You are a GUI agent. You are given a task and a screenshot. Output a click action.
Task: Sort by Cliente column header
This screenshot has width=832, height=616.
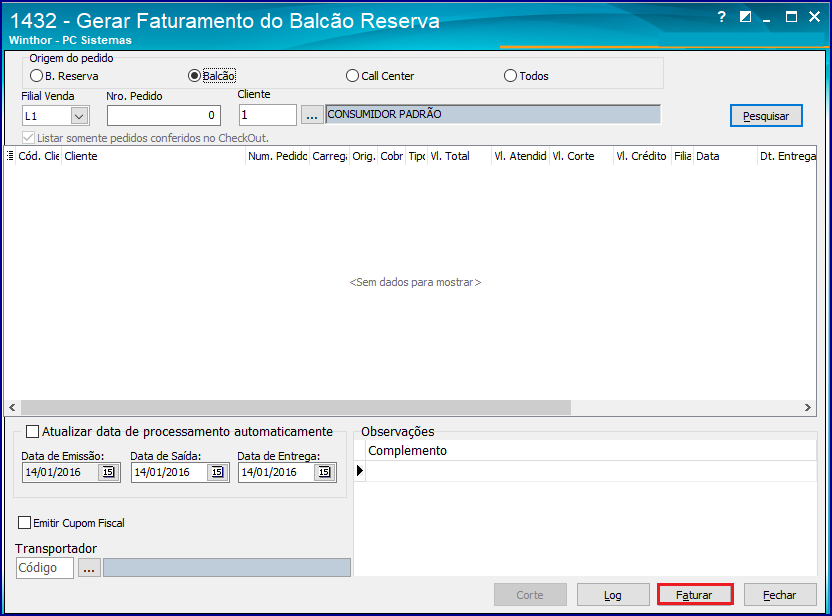click(x=153, y=156)
